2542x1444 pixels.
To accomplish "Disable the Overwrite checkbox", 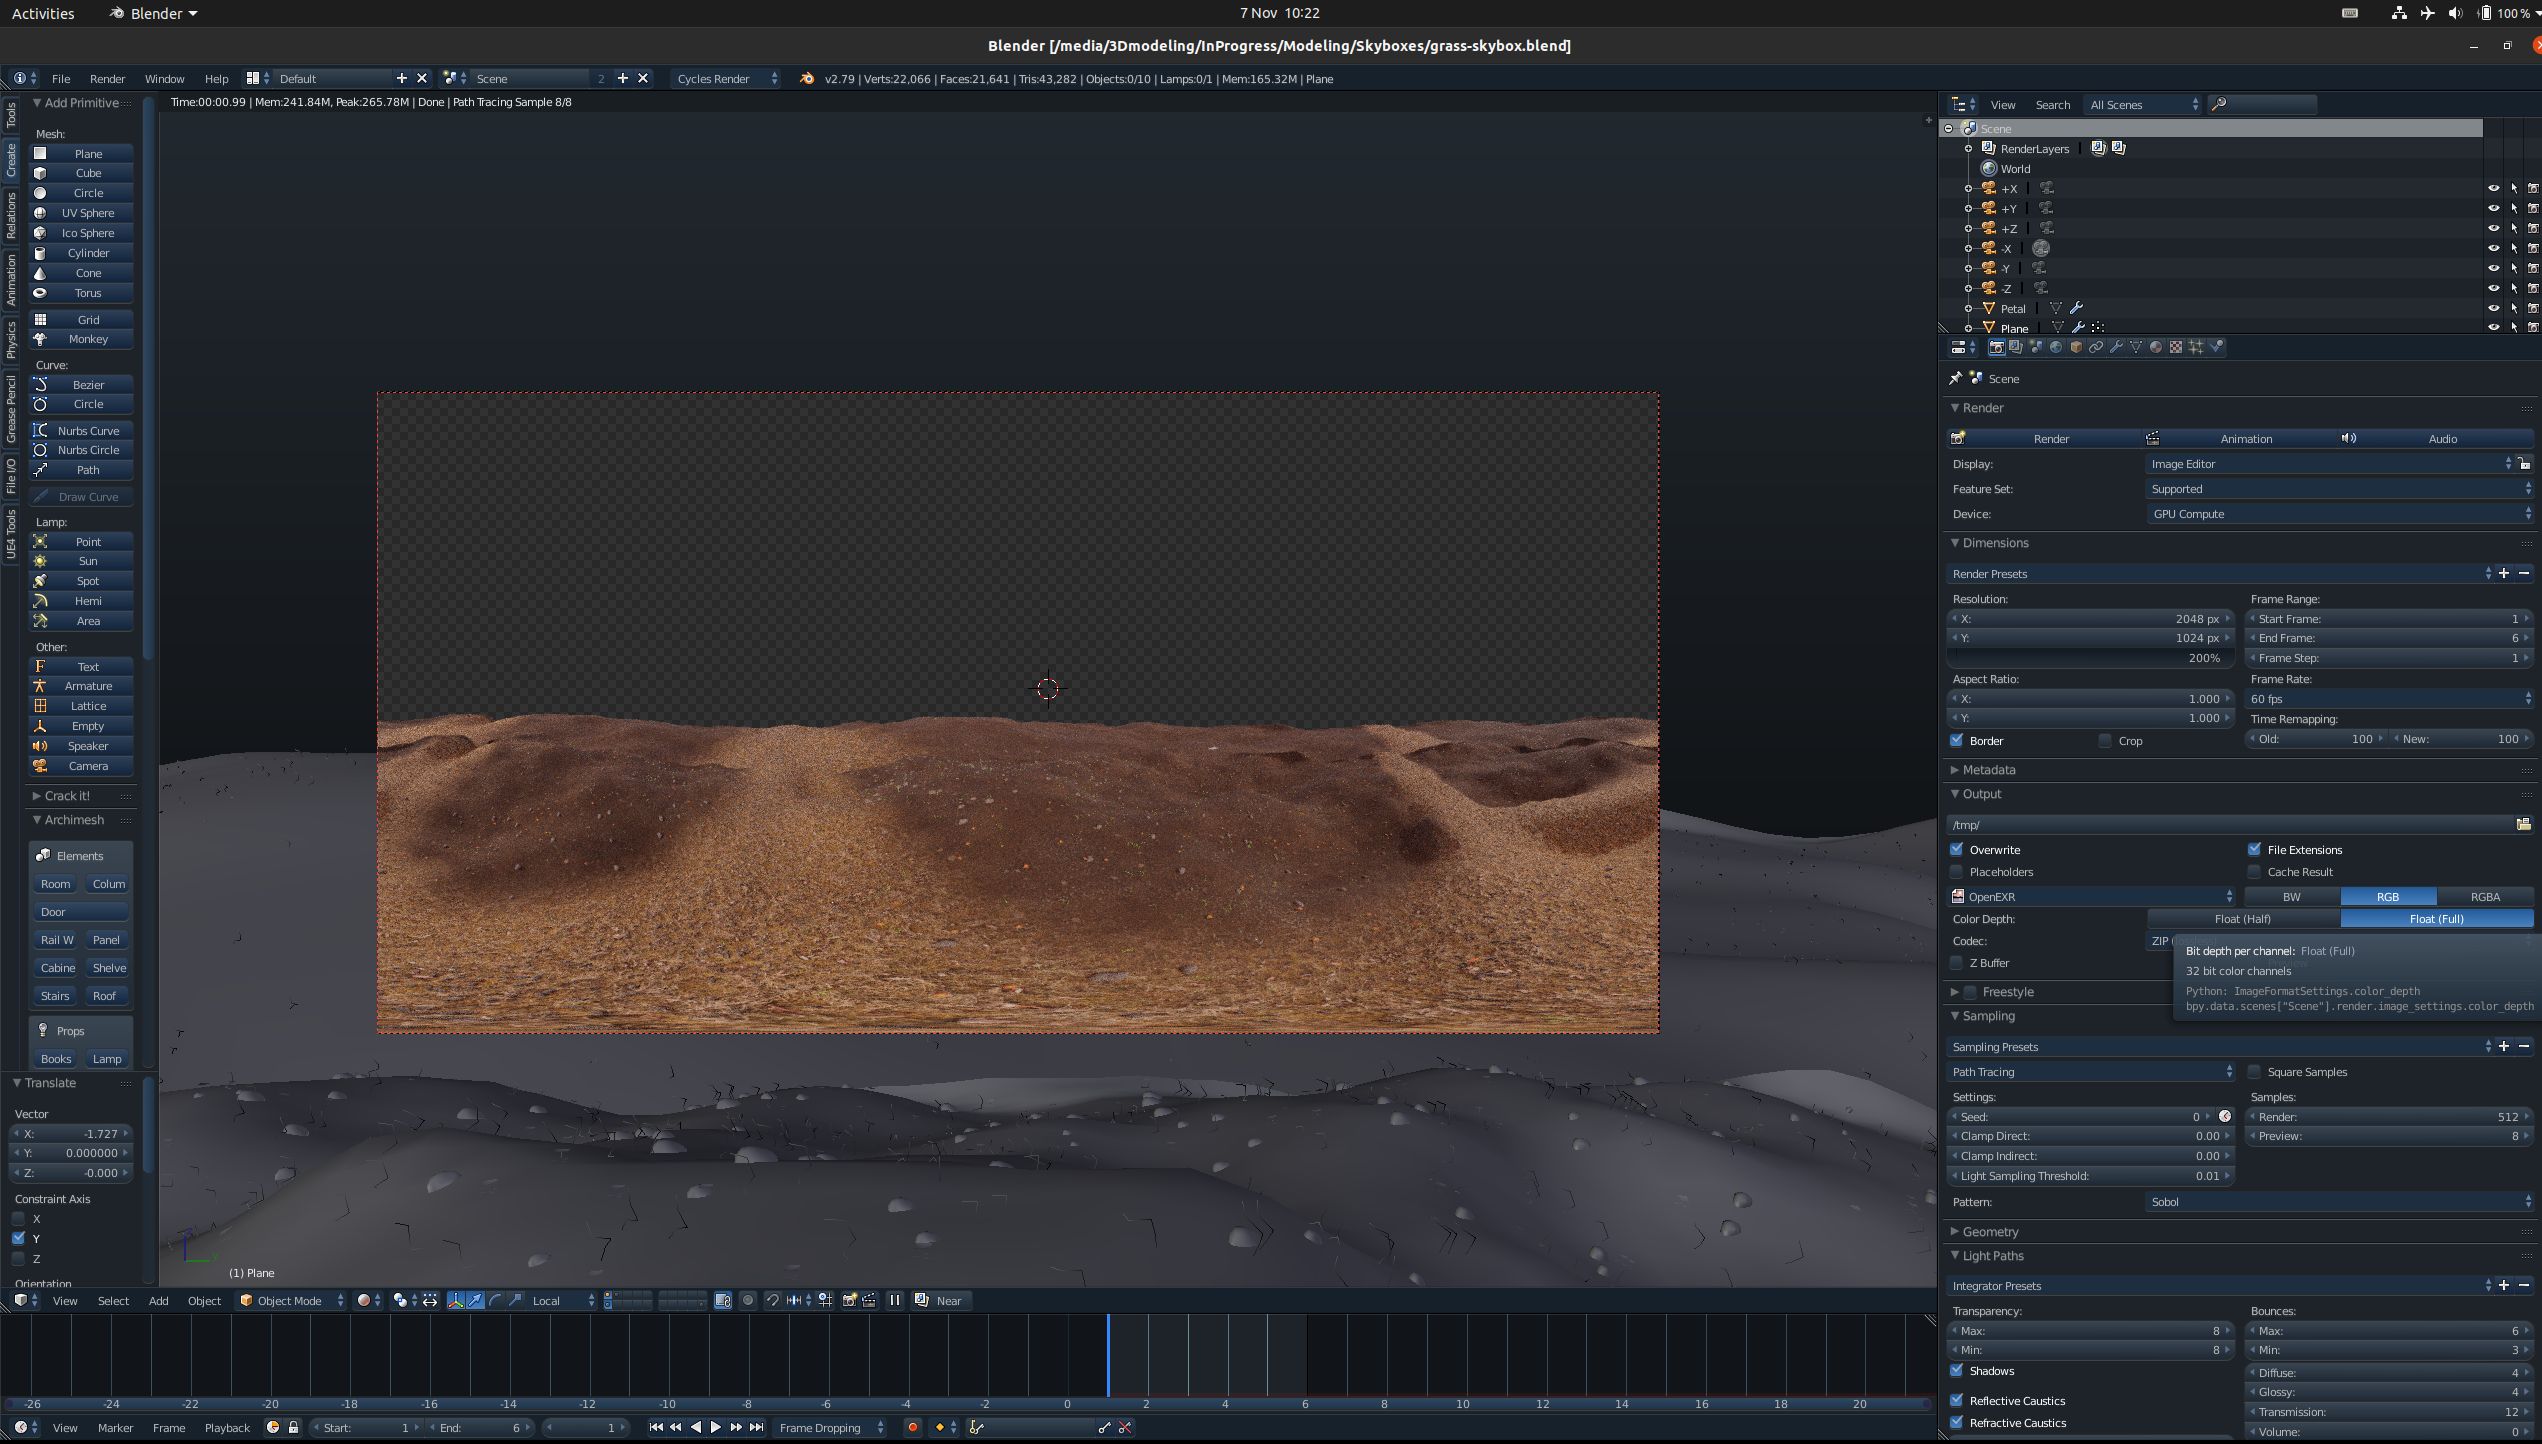I will coord(1957,850).
